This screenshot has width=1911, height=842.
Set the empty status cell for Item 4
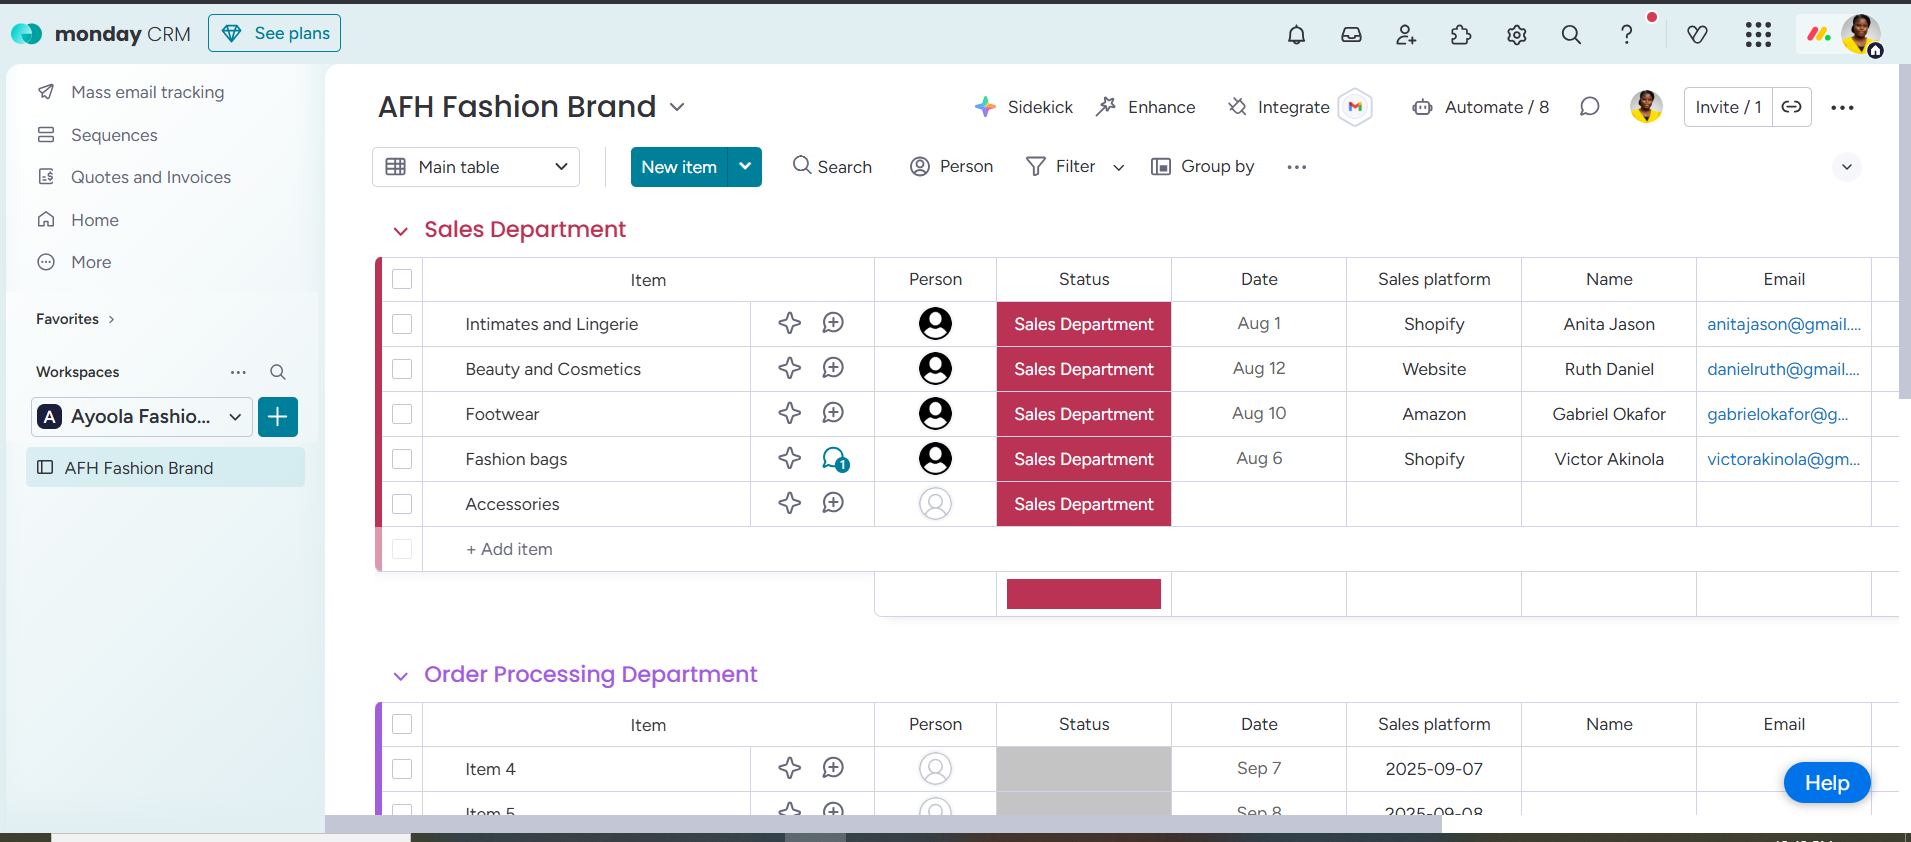pyautogui.click(x=1084, y=769)
